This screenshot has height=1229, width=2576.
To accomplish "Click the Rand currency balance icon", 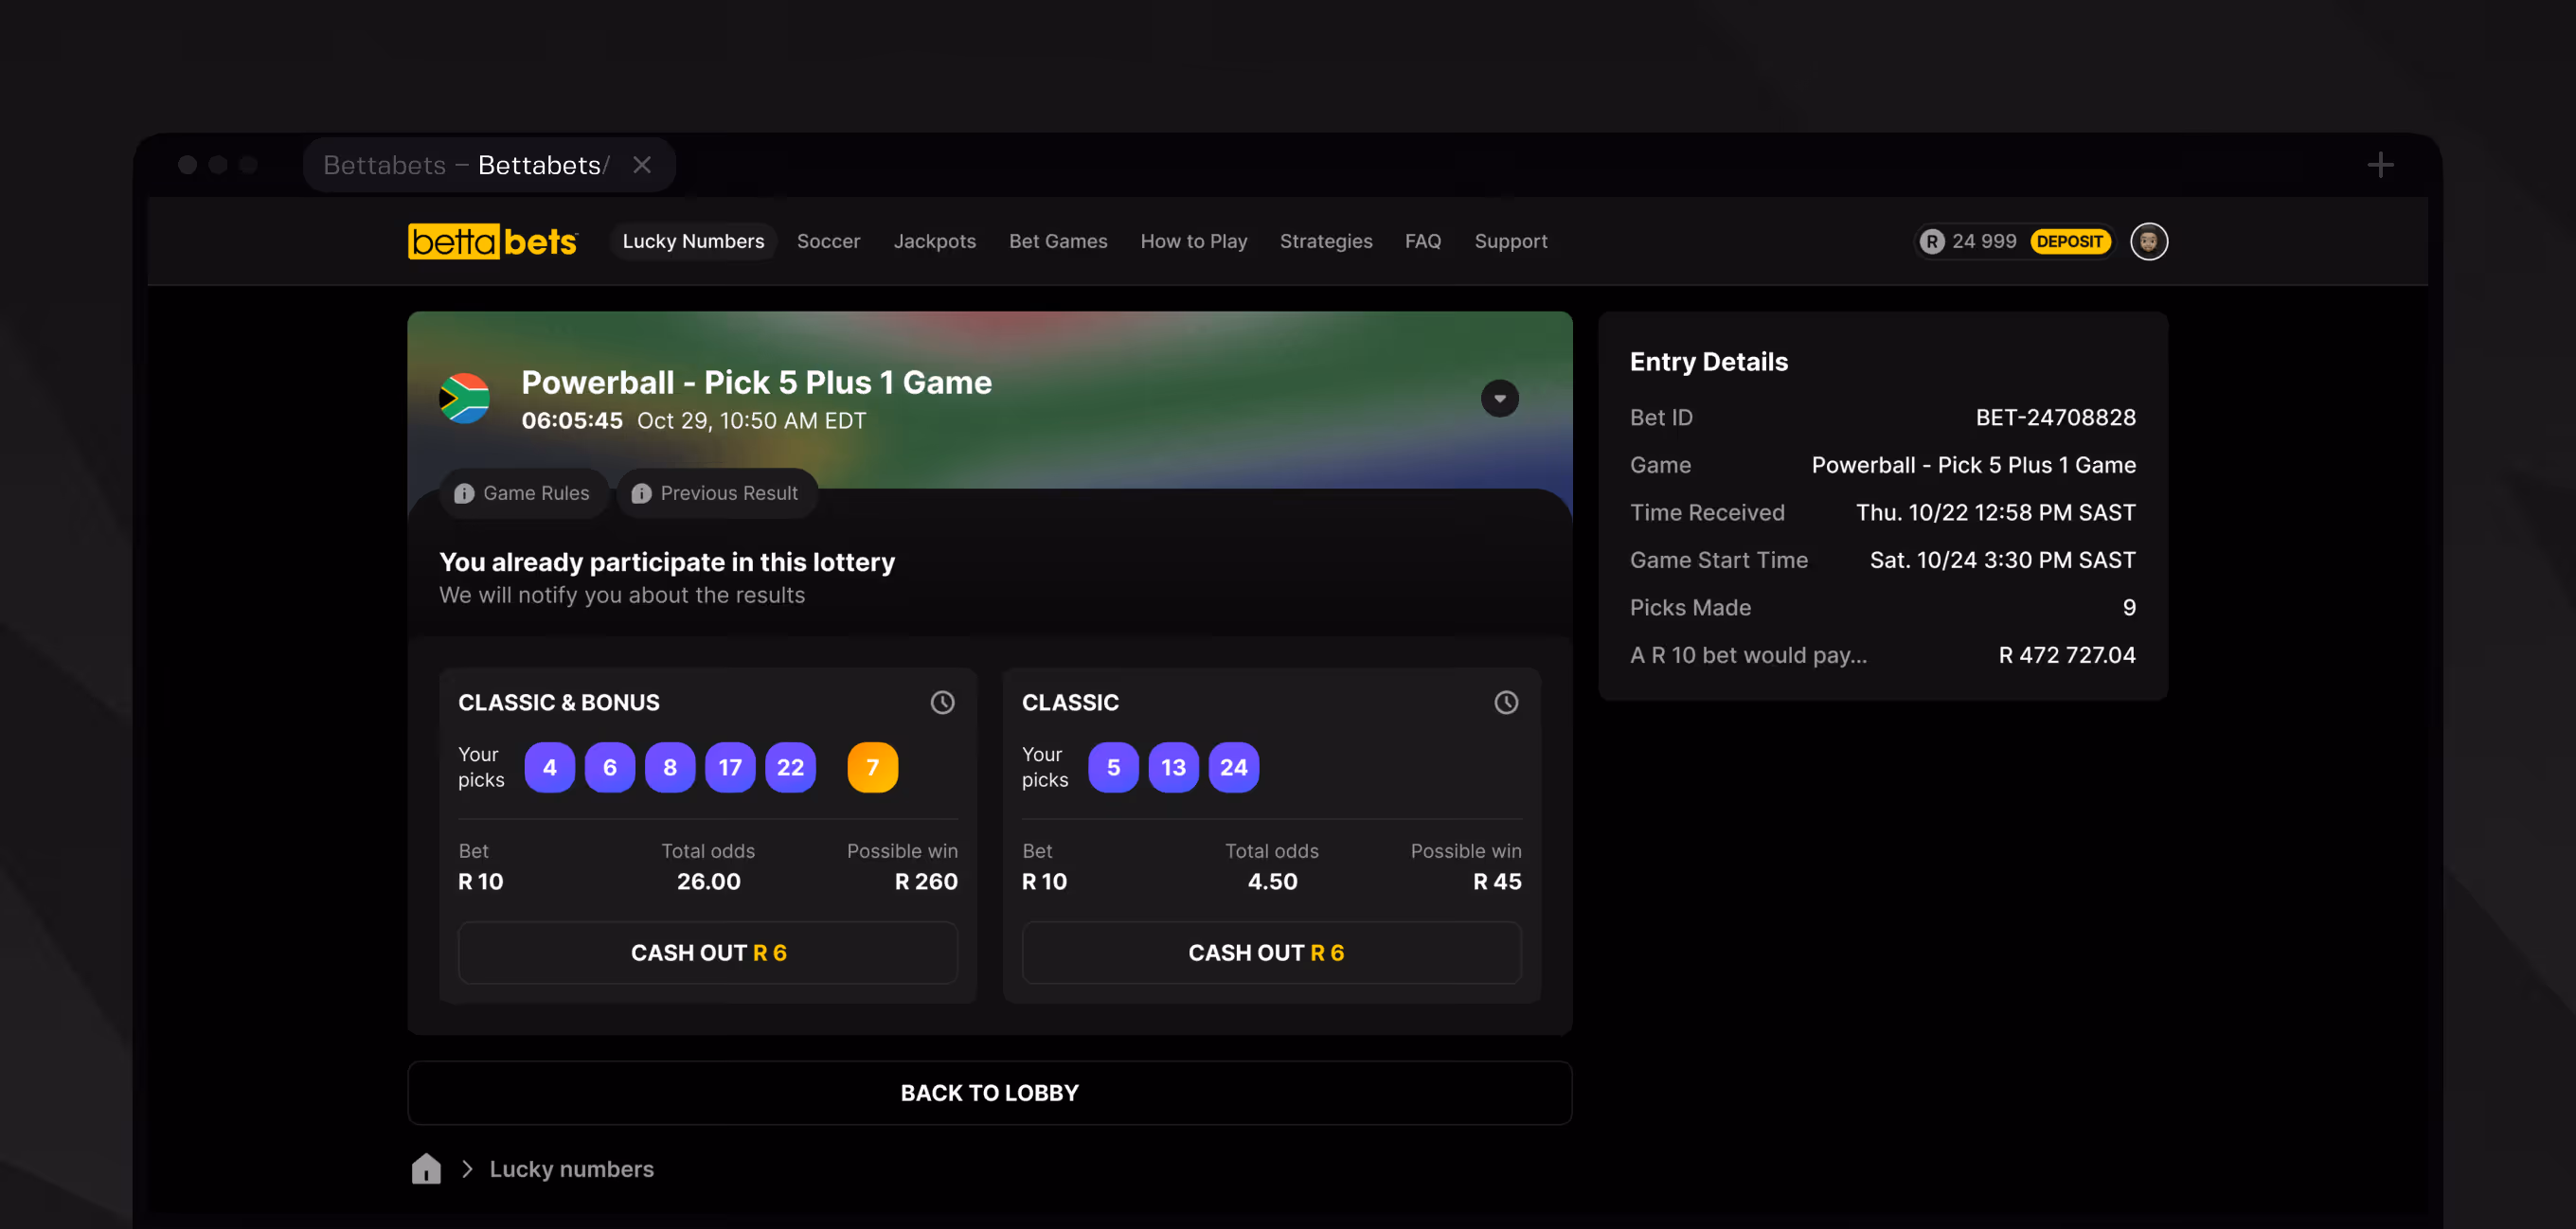I will tap(1931, 241).
